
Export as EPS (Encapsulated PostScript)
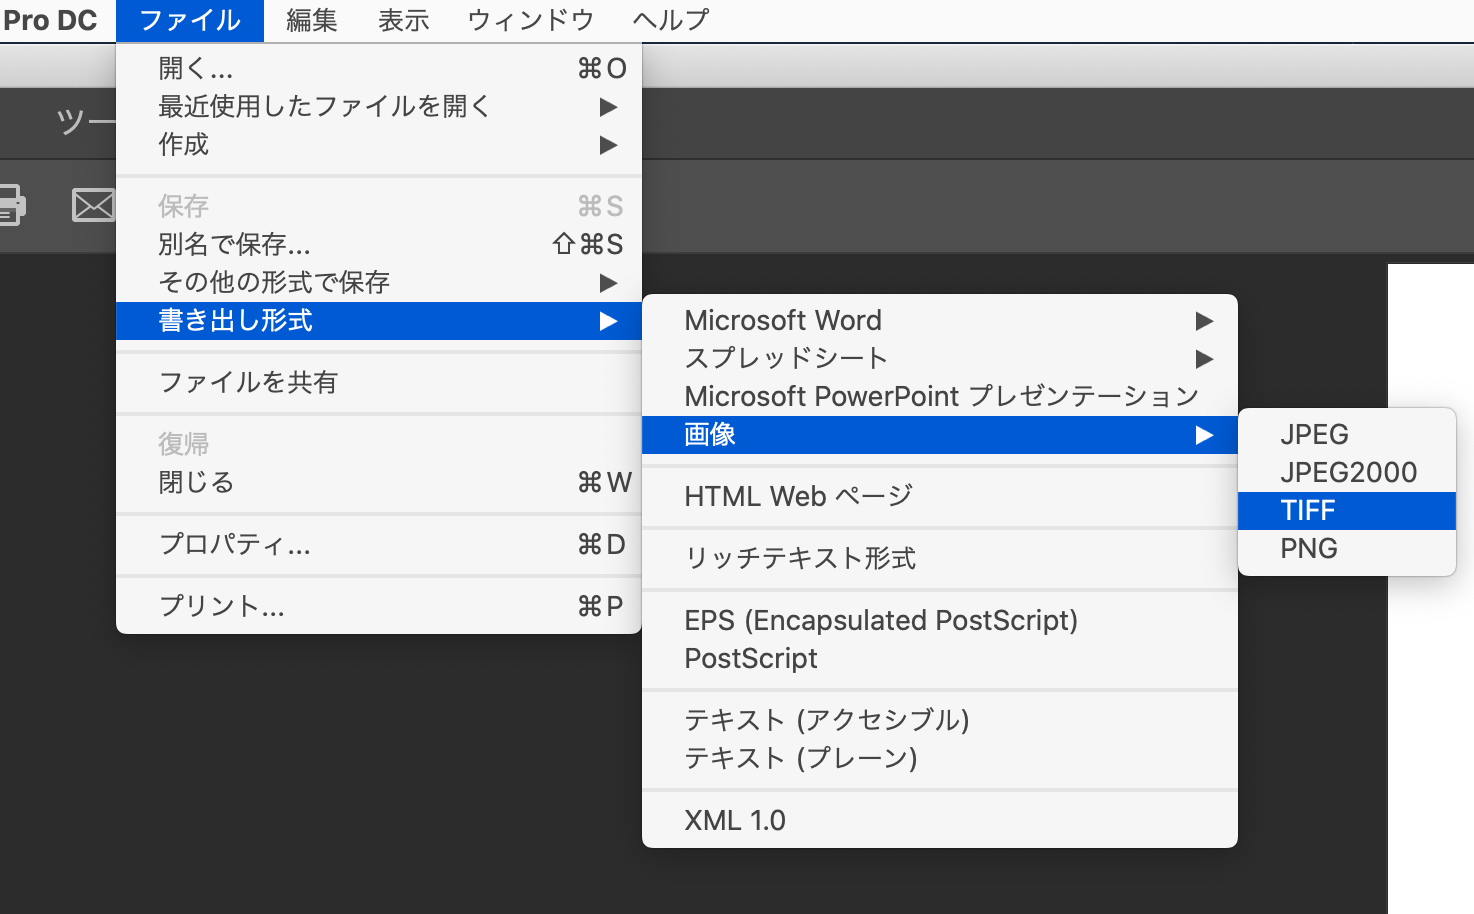(x=940, y=620)
